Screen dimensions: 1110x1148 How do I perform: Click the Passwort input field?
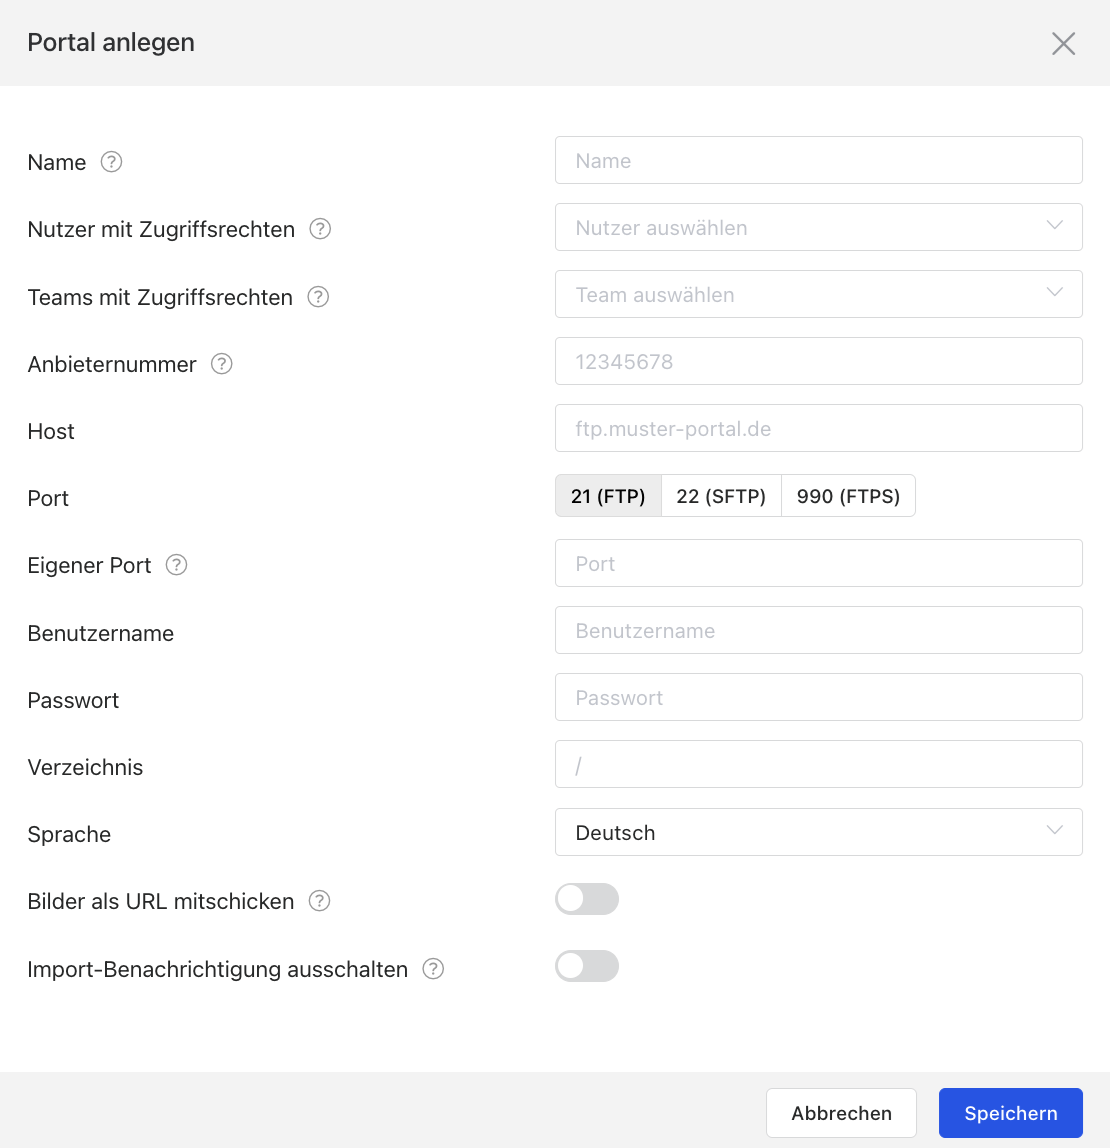pos(819,697)
